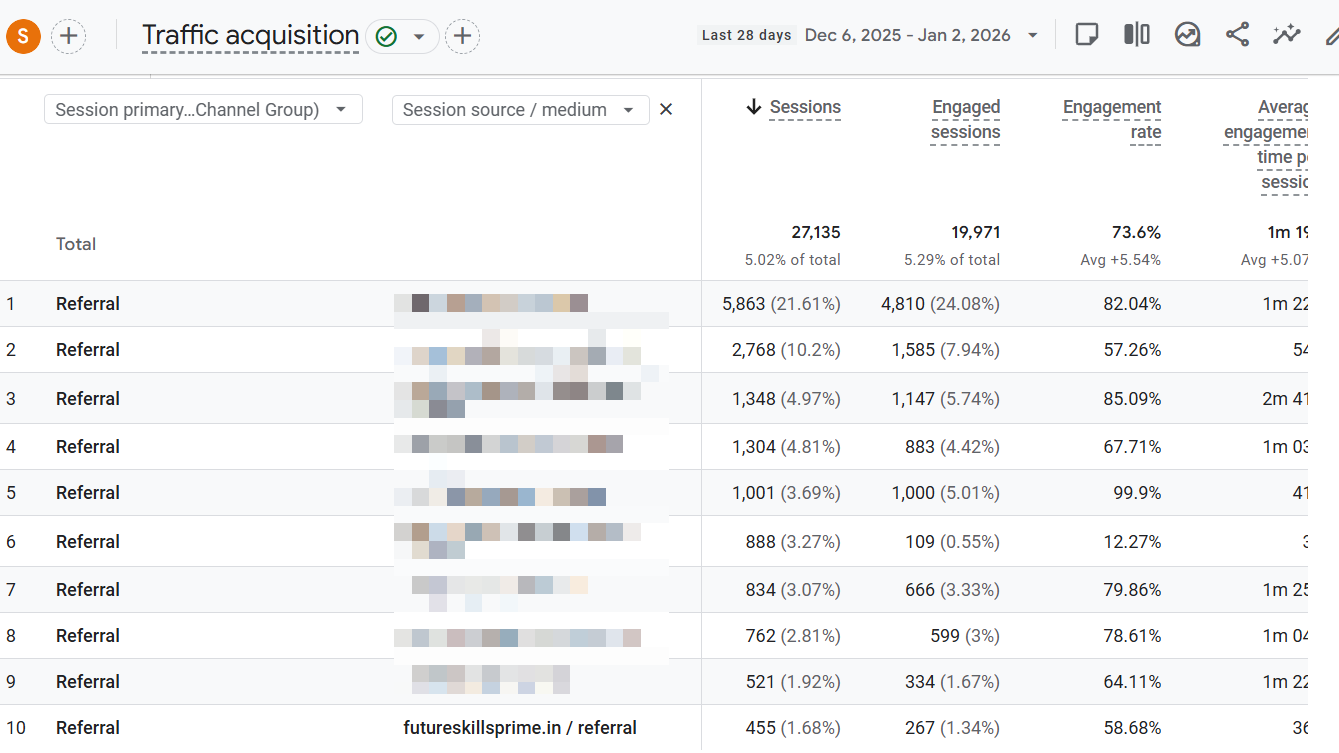Click the Traffic acquisition title to rename it
Screen dimensions: 1339x753
[x=250, y=34]
